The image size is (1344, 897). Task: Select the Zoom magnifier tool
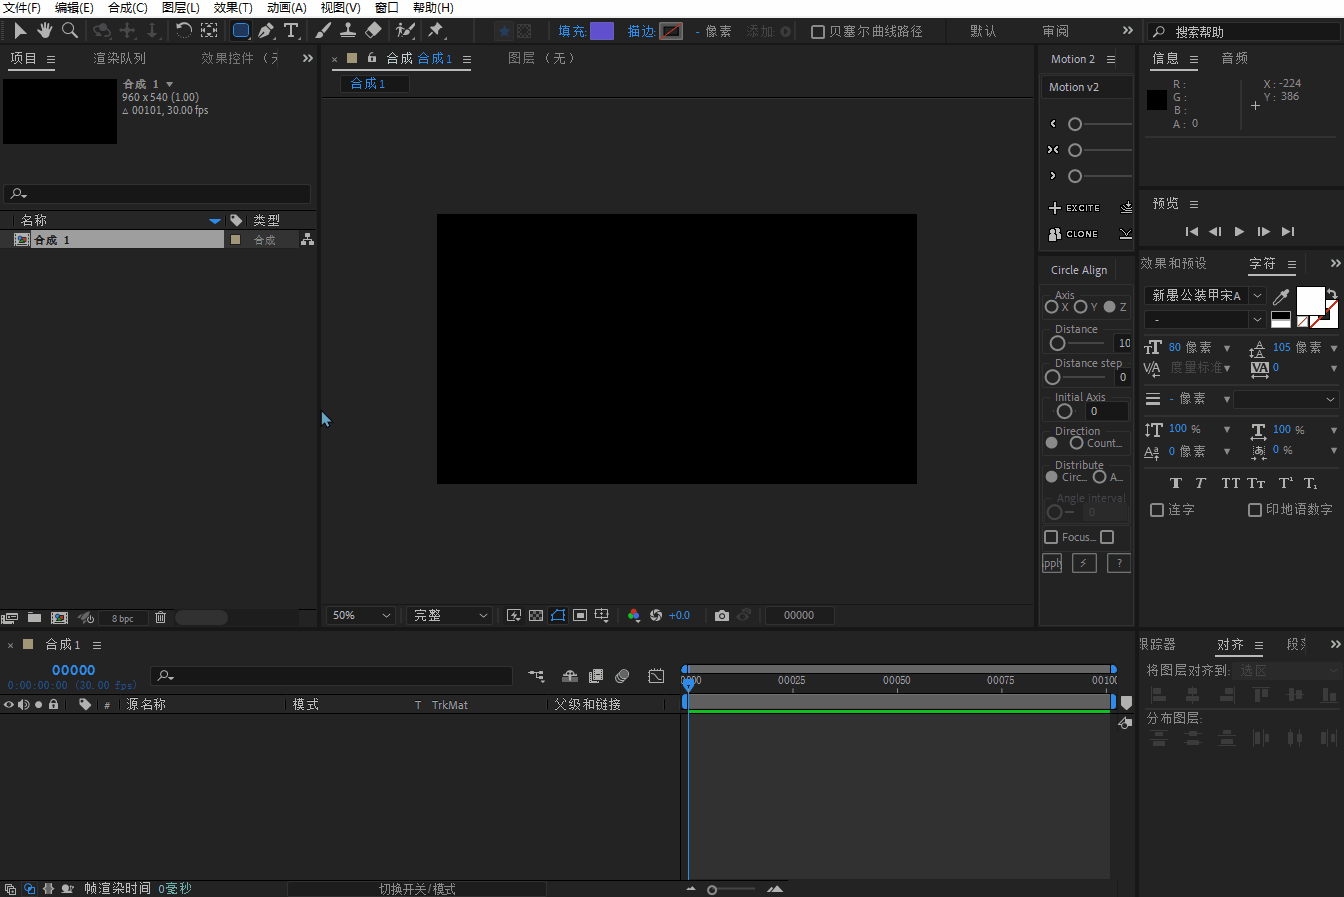70,31
